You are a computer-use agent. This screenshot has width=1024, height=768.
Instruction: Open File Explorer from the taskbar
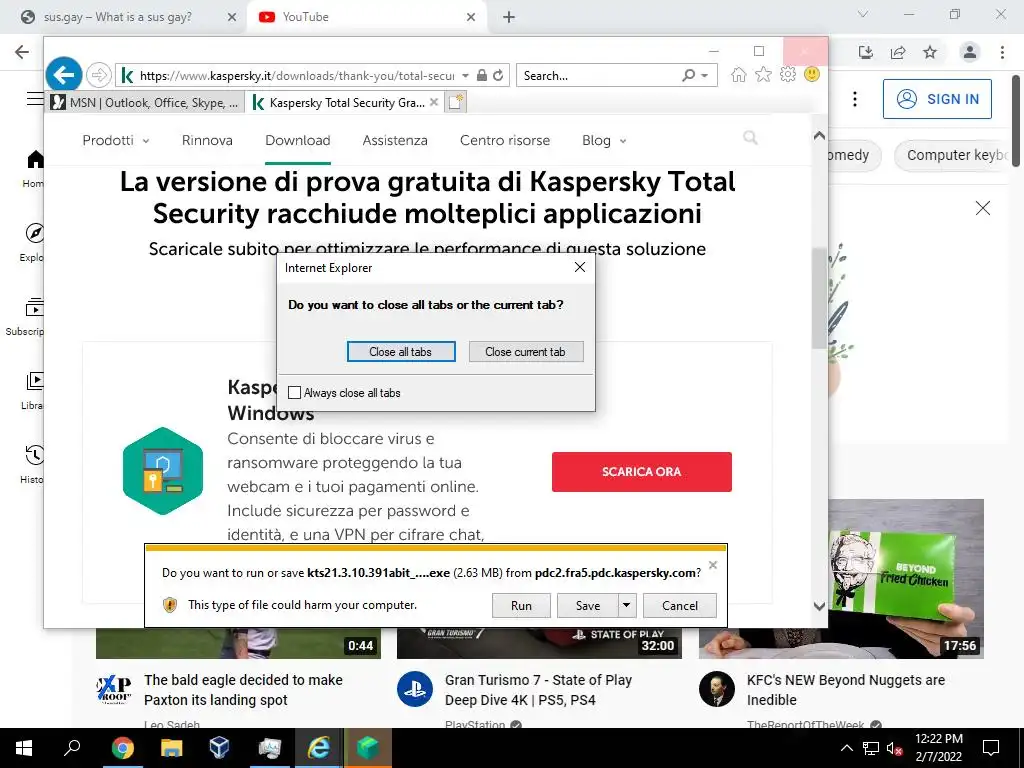point(172,748)
